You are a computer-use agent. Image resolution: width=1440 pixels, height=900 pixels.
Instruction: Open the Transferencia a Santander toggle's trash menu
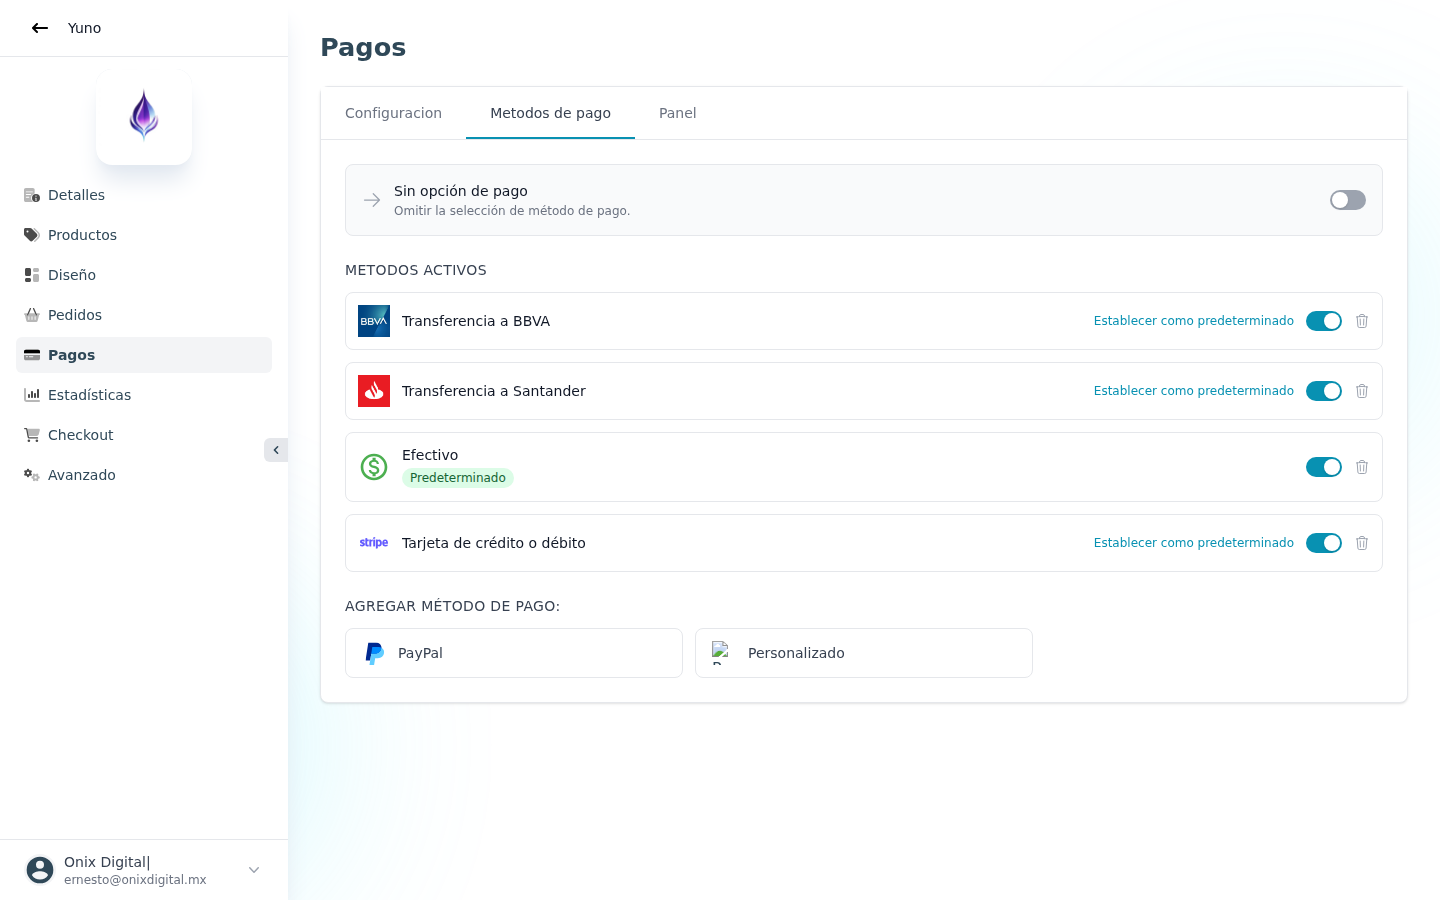1362,391
